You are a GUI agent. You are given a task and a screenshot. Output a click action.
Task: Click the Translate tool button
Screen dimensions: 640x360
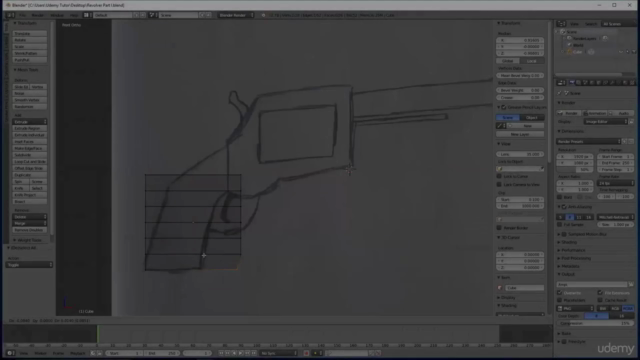(30, 33)
